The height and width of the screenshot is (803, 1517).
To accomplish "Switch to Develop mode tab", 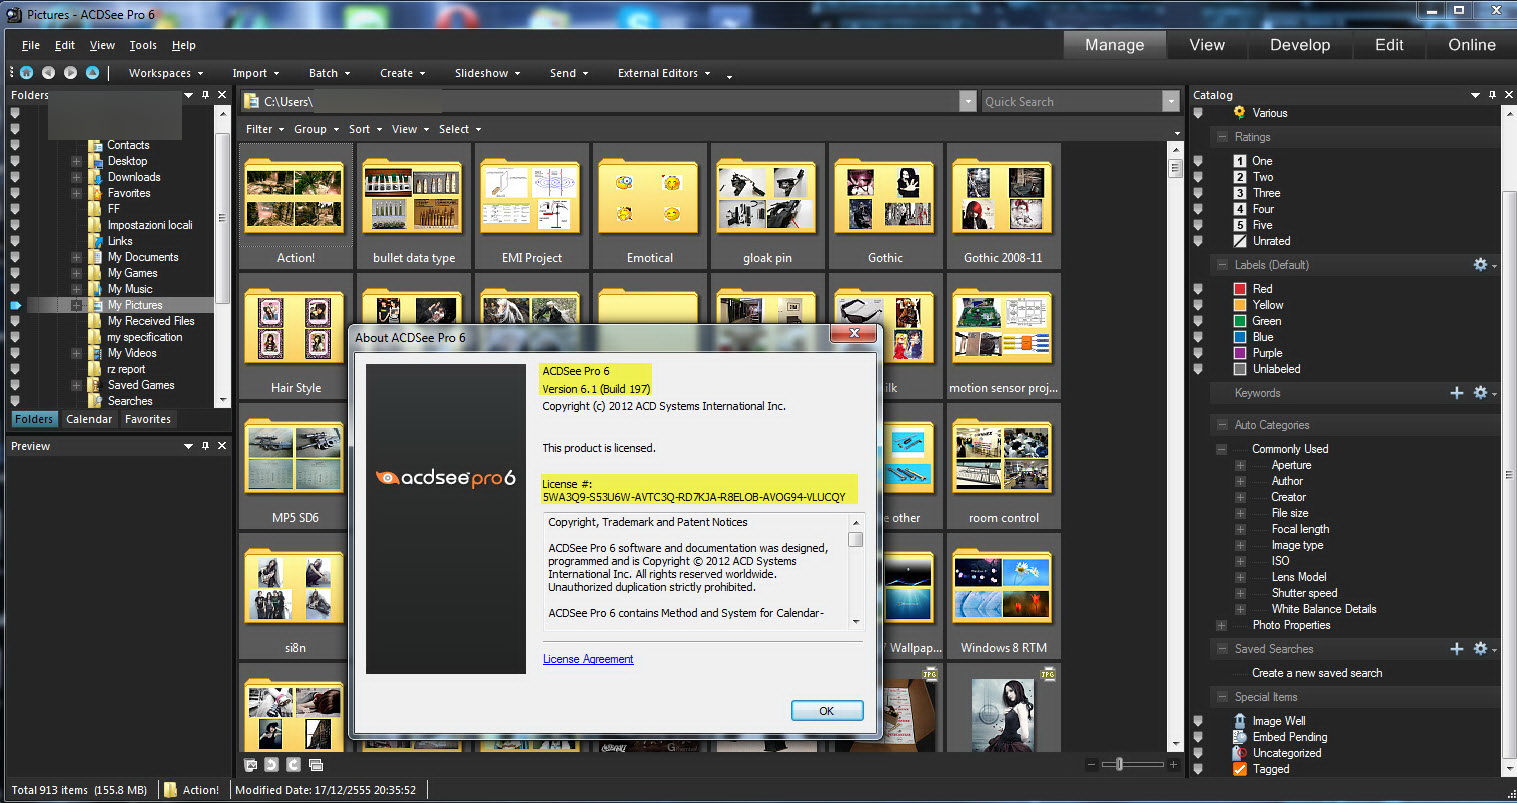I will pos(1300,45).
